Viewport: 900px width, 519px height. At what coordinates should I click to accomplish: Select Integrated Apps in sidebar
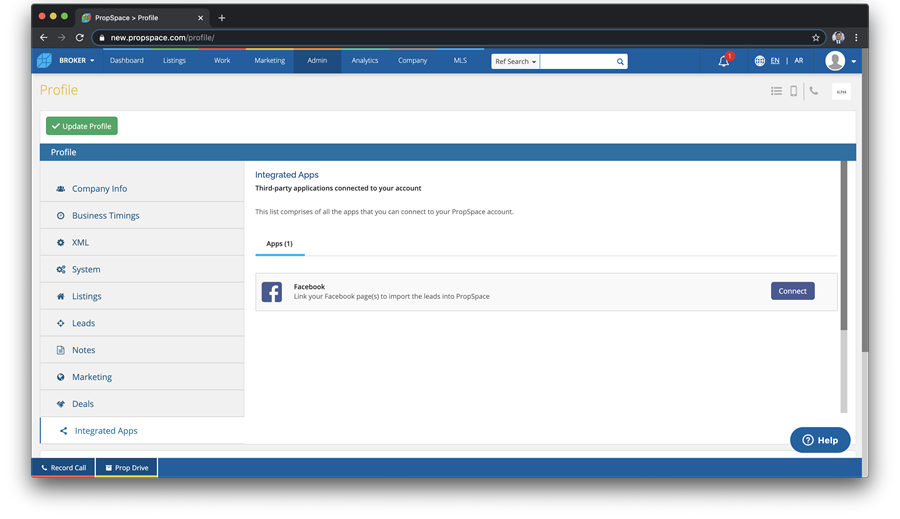point(142,431)
